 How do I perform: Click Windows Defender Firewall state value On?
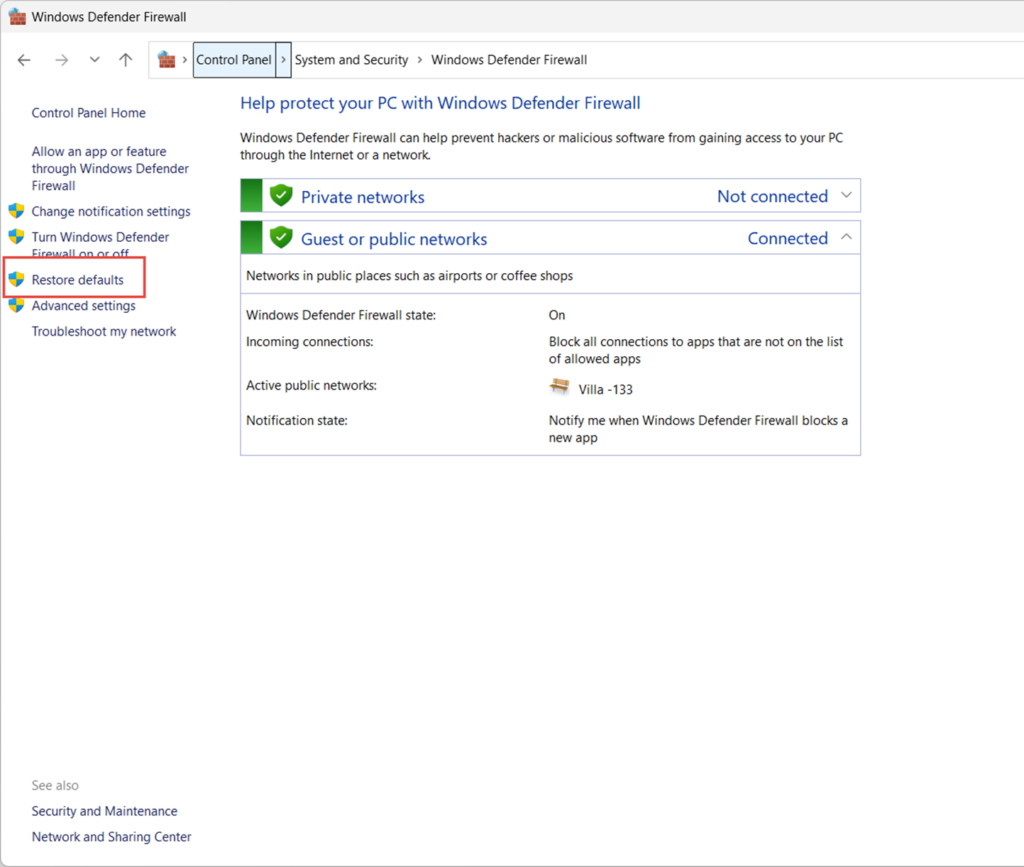click(557, 315)
